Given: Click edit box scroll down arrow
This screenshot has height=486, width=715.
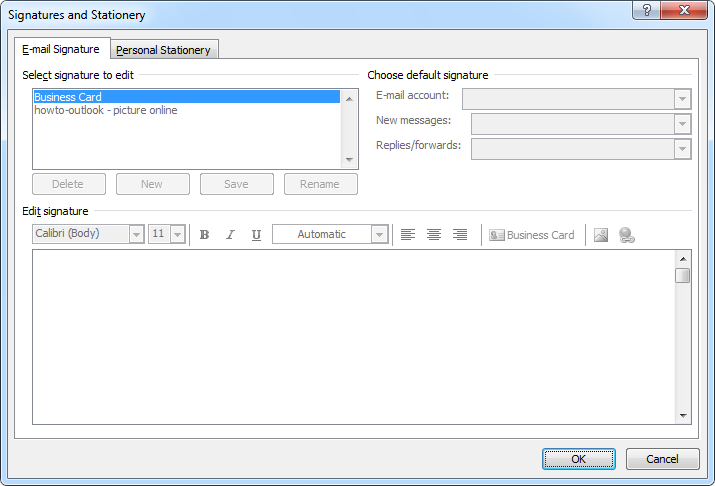Looking at the screenshot, I should (x=683, y=415).
